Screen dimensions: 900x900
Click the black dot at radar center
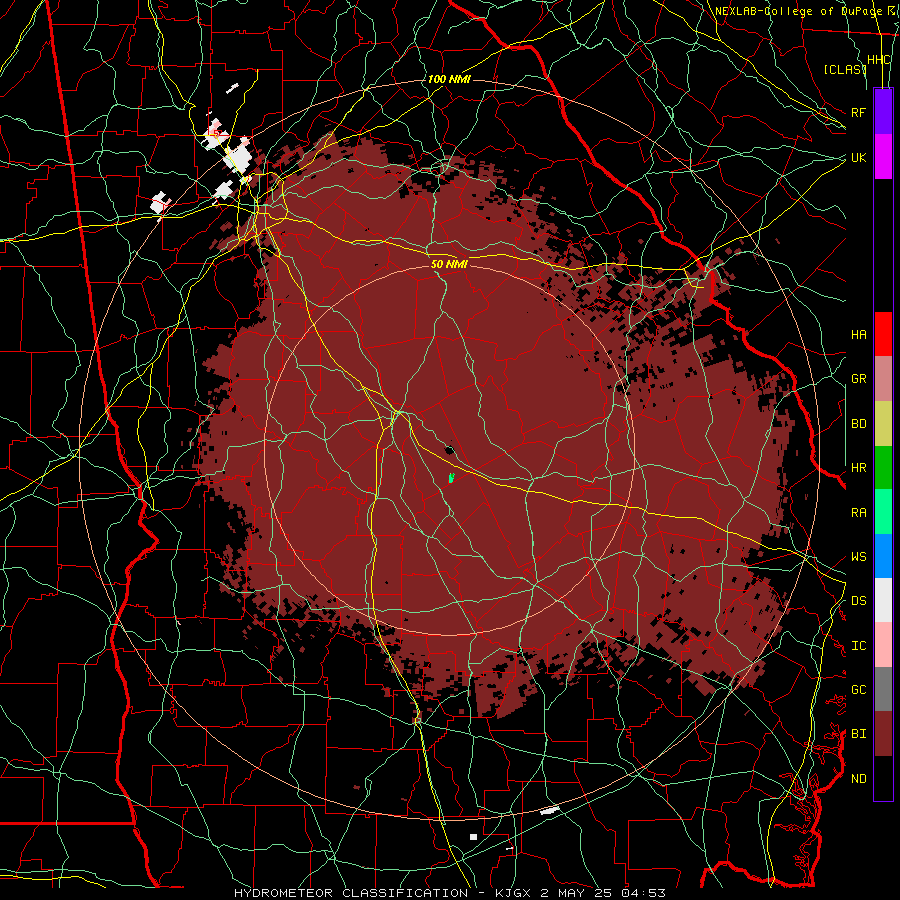tap(449, 450)
